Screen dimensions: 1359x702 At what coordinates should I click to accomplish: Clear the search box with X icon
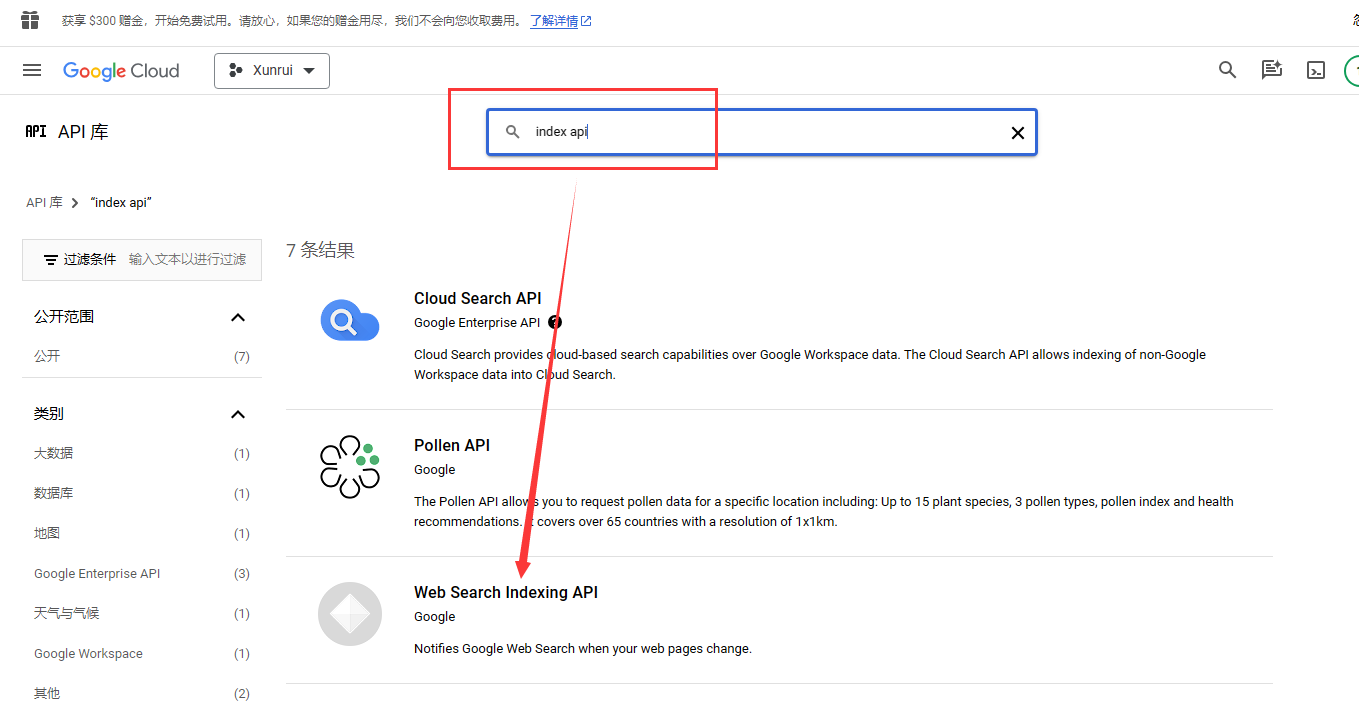click(1018, 133)
